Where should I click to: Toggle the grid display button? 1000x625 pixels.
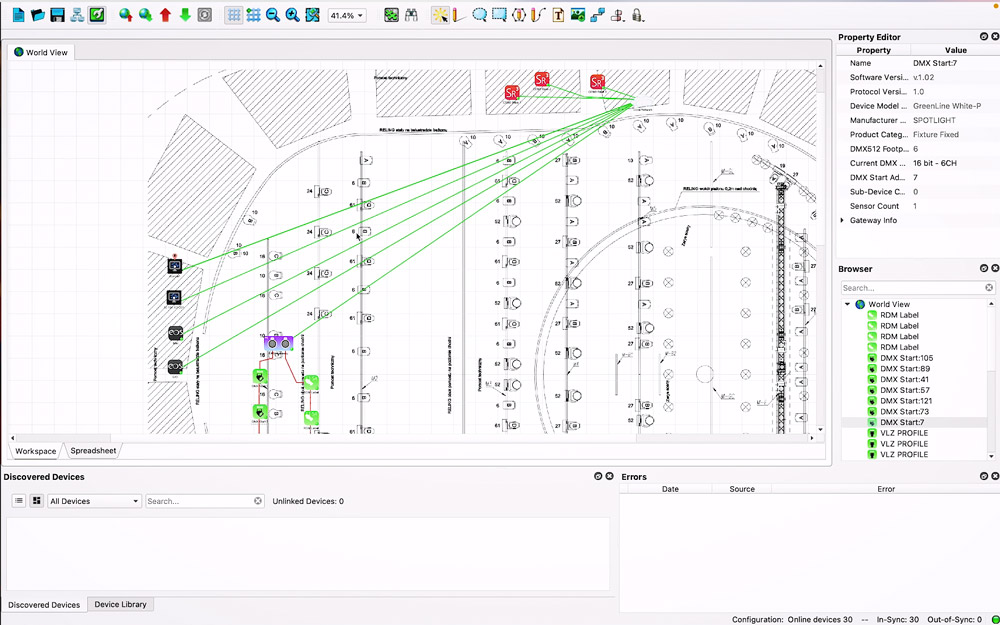click(x=234, y=15)
